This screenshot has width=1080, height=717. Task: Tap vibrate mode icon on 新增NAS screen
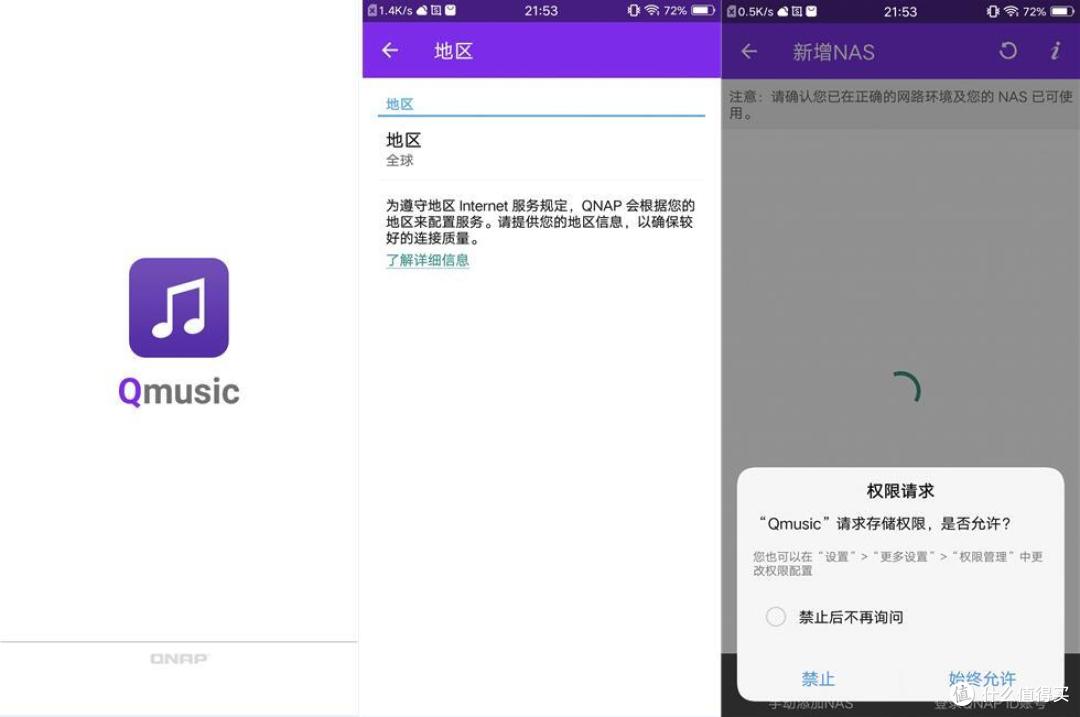993,11
